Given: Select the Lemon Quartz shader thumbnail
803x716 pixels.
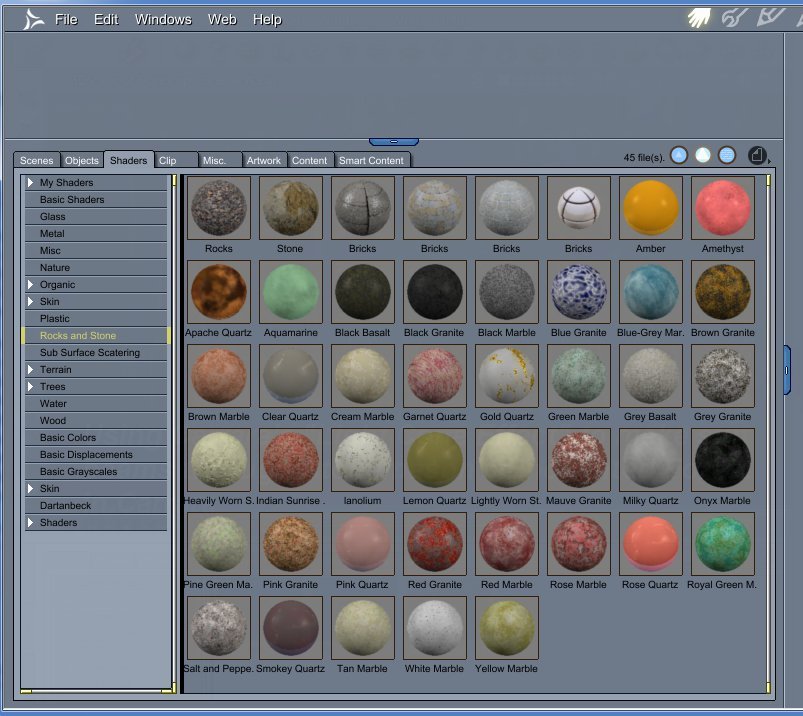Looking at the screenshot, I should point(435,460).
